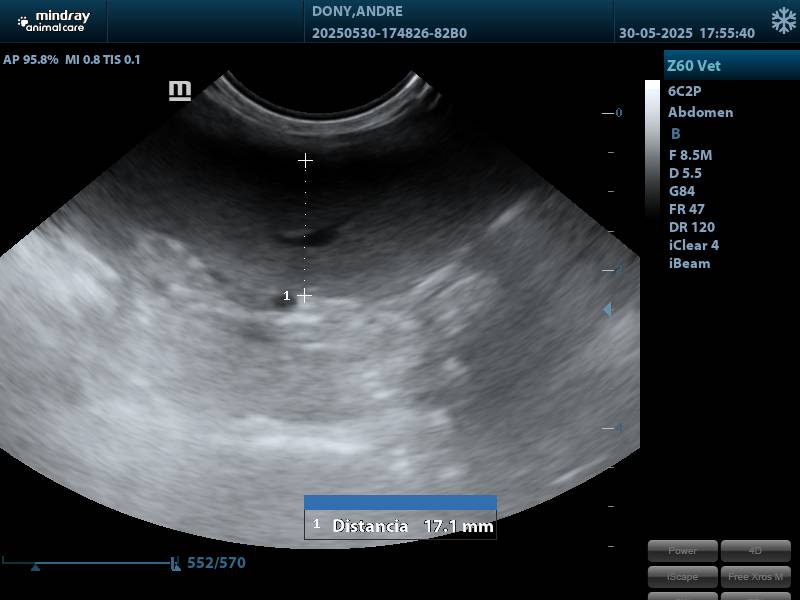Expand the iClear 4 setting
800x600 pixels.
click(693, 245)
